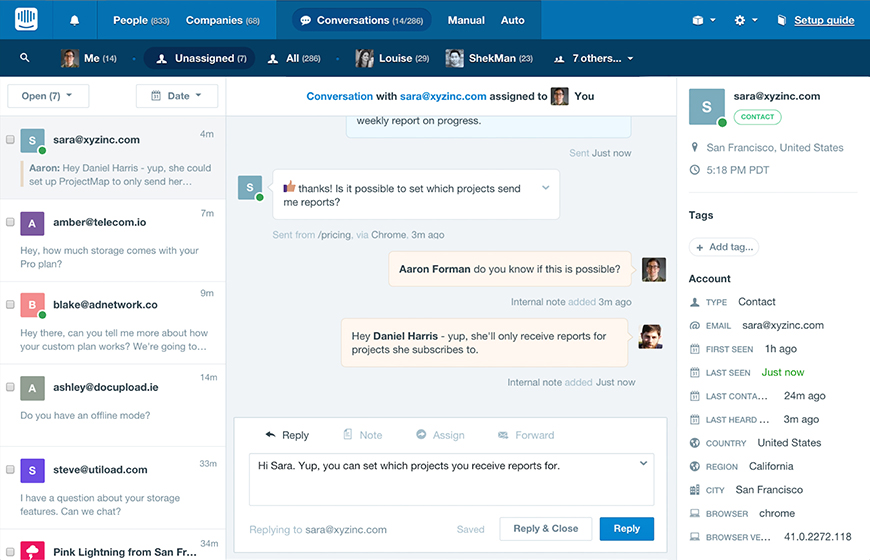Click the Pink Lightning avatar icon
Screen dimensions: 870x560
pyautogui.click(x=32, y=551)
